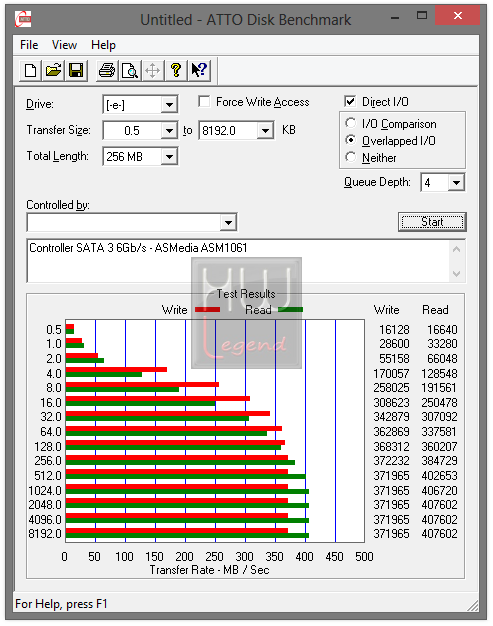Click the description box scroll up arrow
The height and width of the screenshot is (626, 493).
click(457, 250)
